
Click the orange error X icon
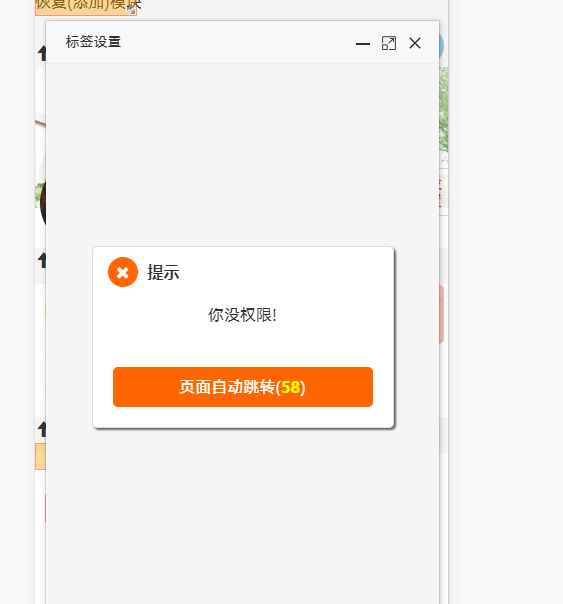[x=123, y=272]
